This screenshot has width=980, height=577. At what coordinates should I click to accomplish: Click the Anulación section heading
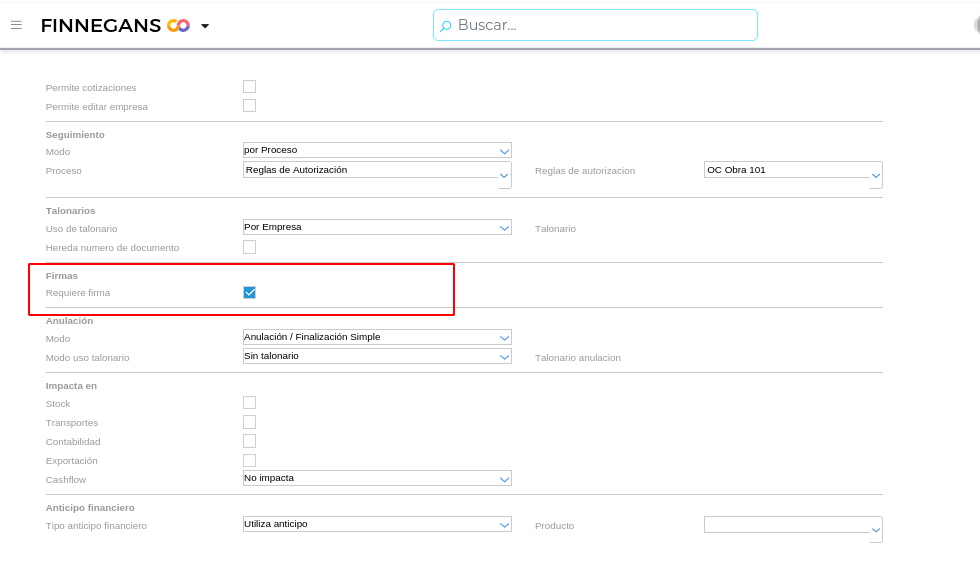tap(69, 321)
